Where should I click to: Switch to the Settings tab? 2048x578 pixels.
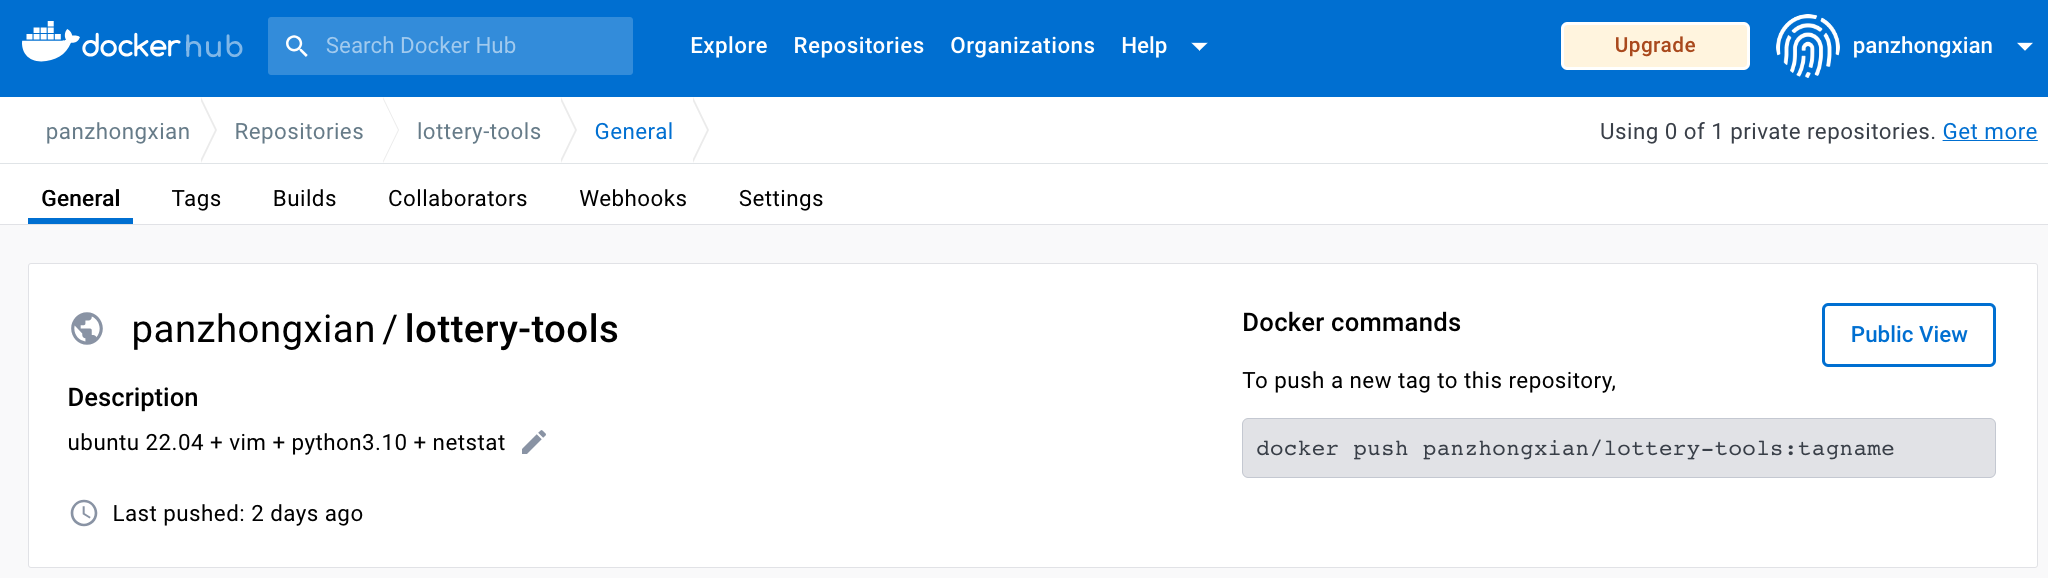tap(781, 198)
